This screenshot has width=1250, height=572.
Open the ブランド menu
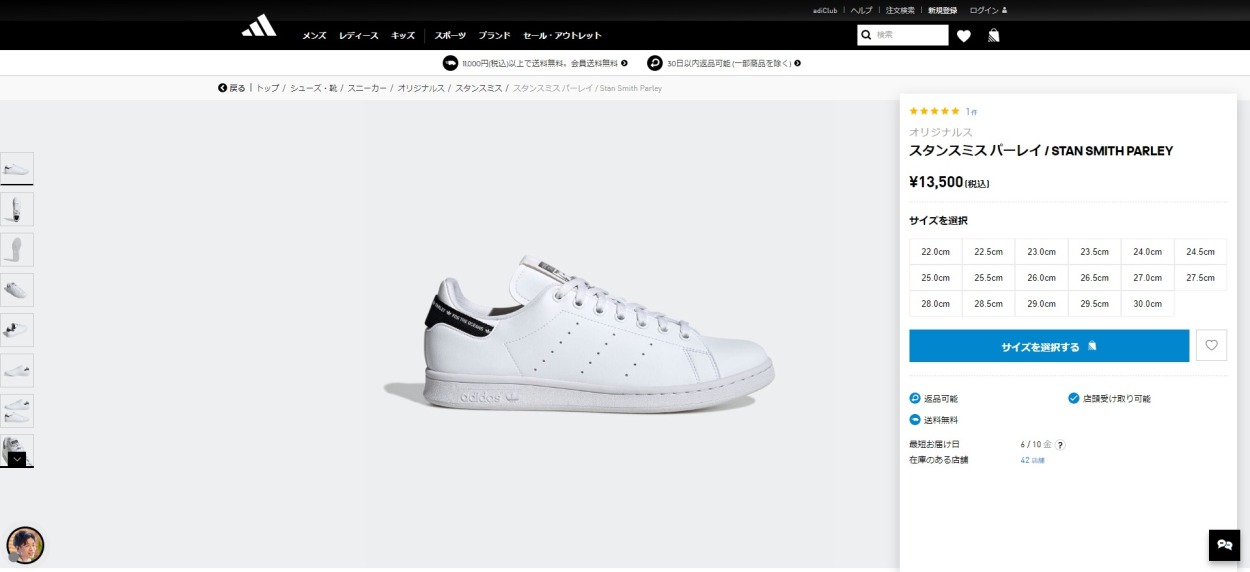(x=494, y=36)
